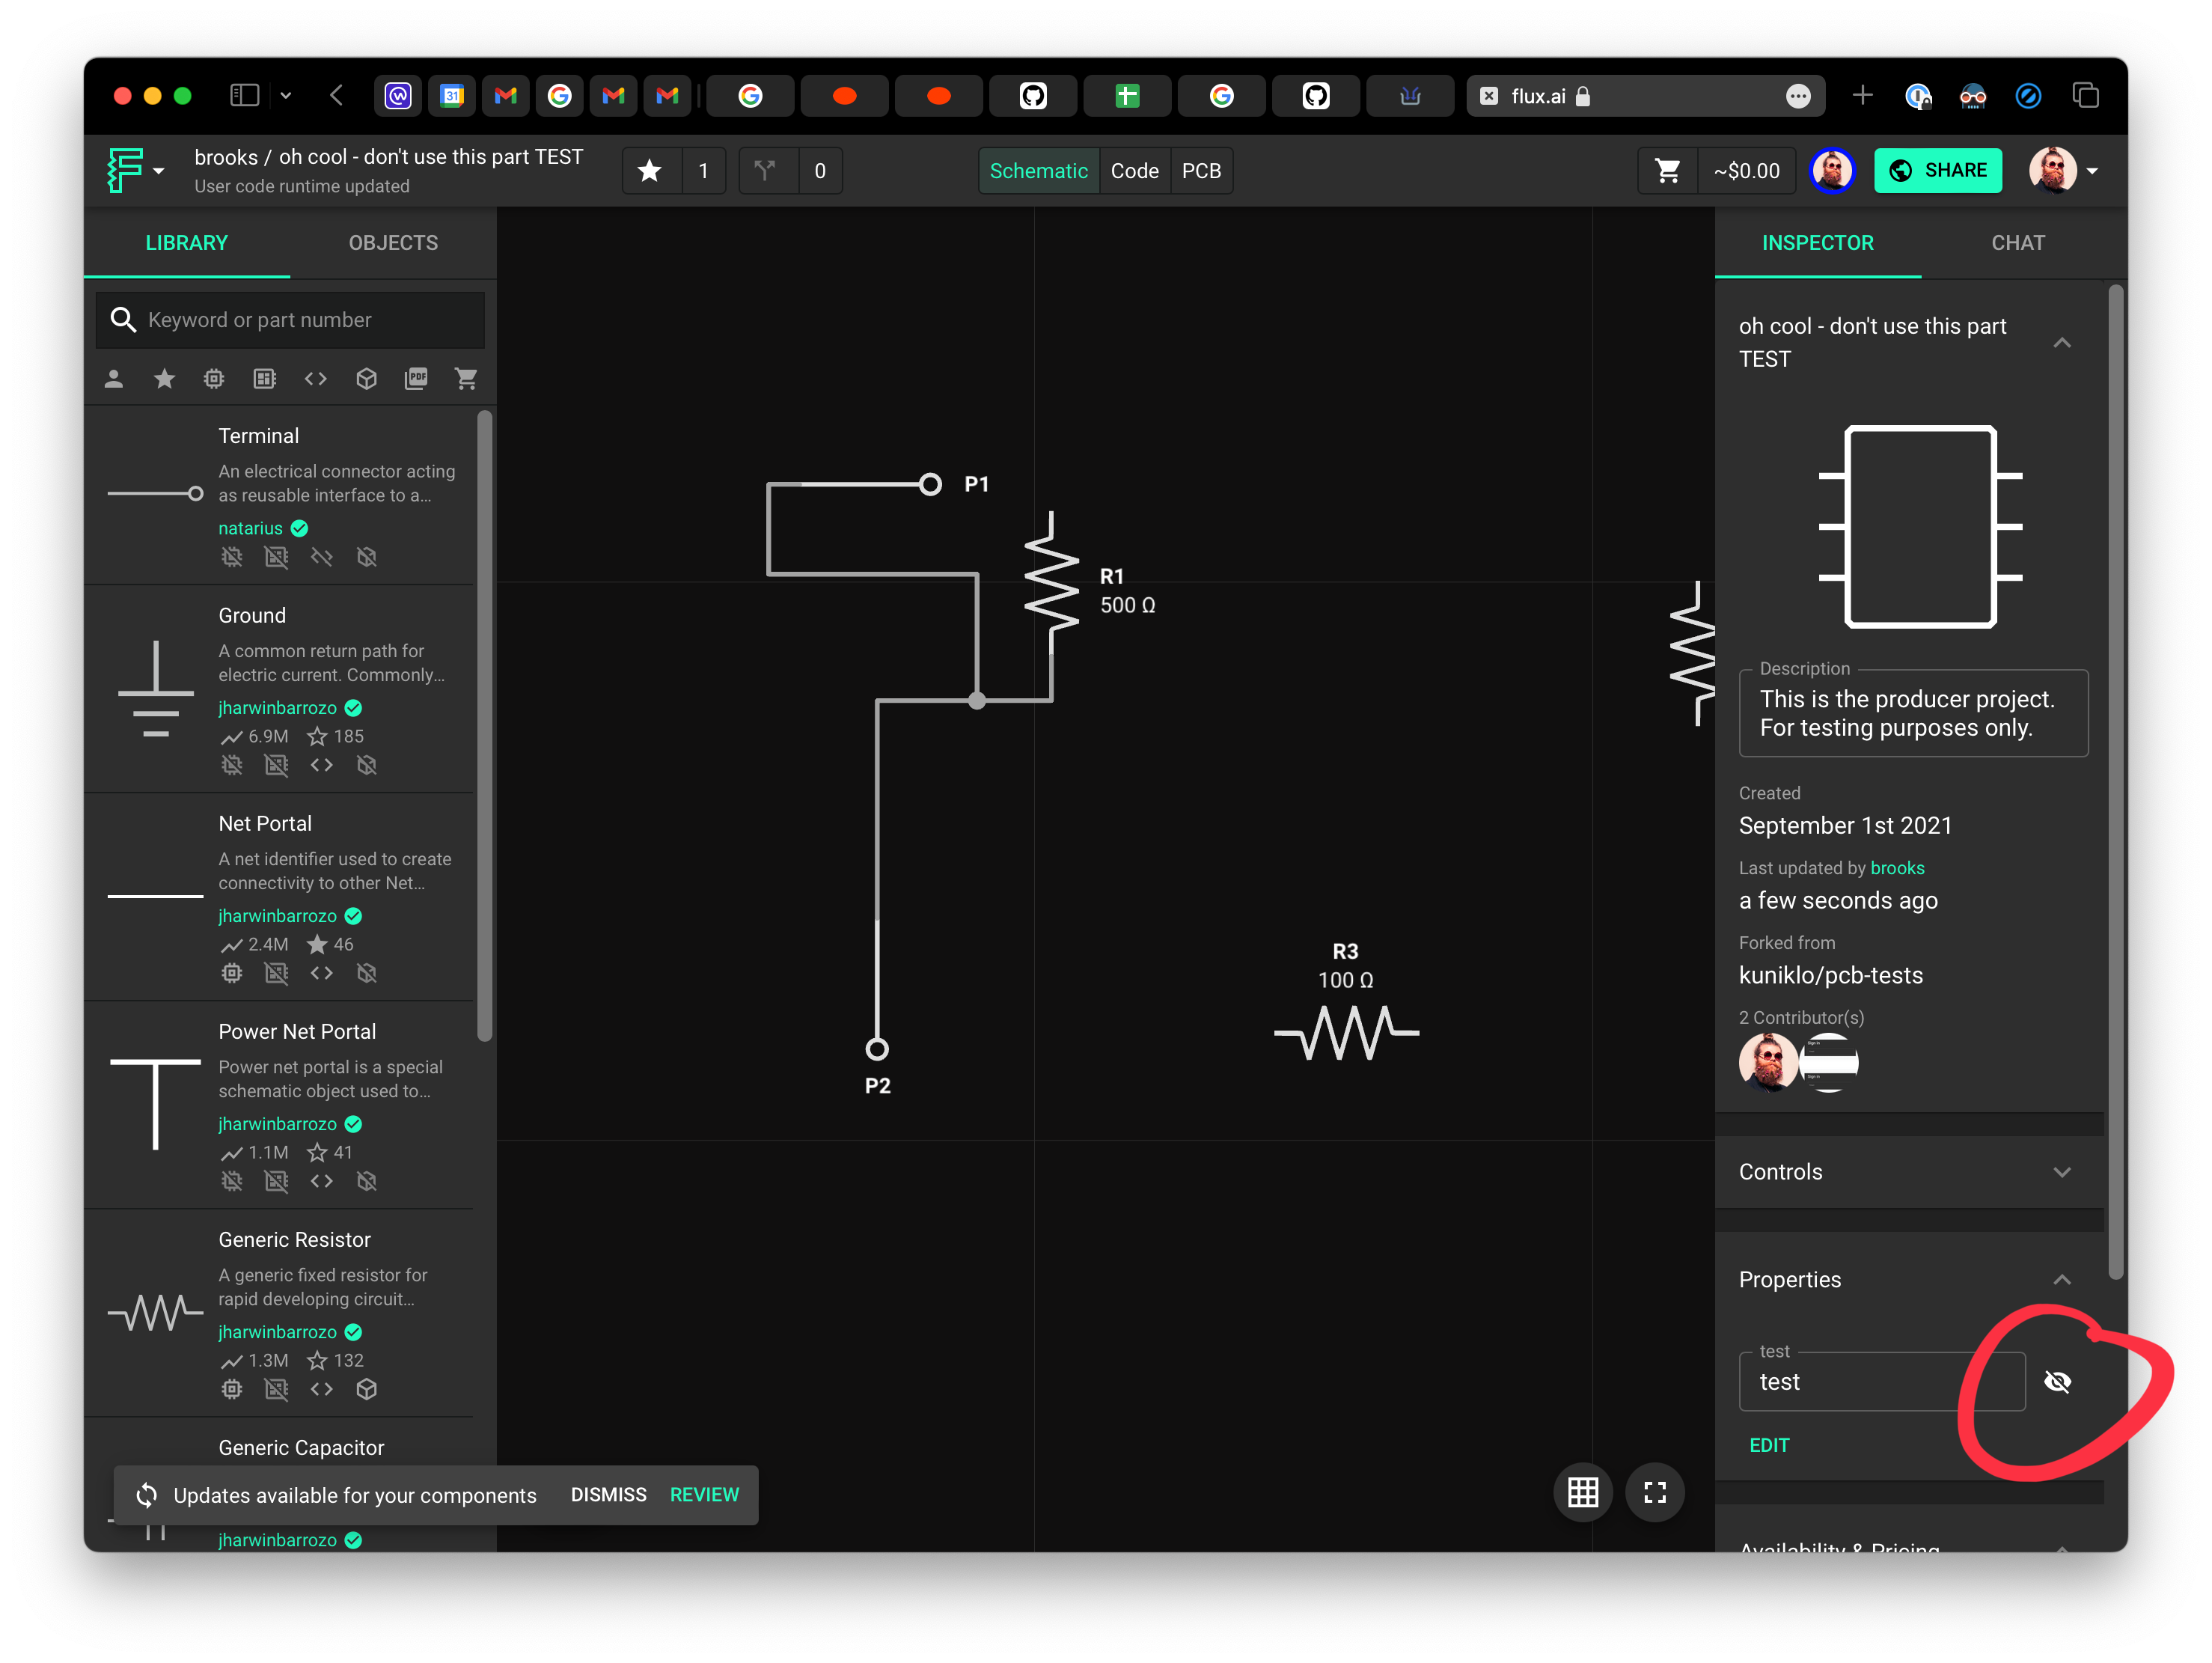Click EDIT under the test property
The height and width of the screenshot is (1663, 2212).
tap(1769, 1445)
